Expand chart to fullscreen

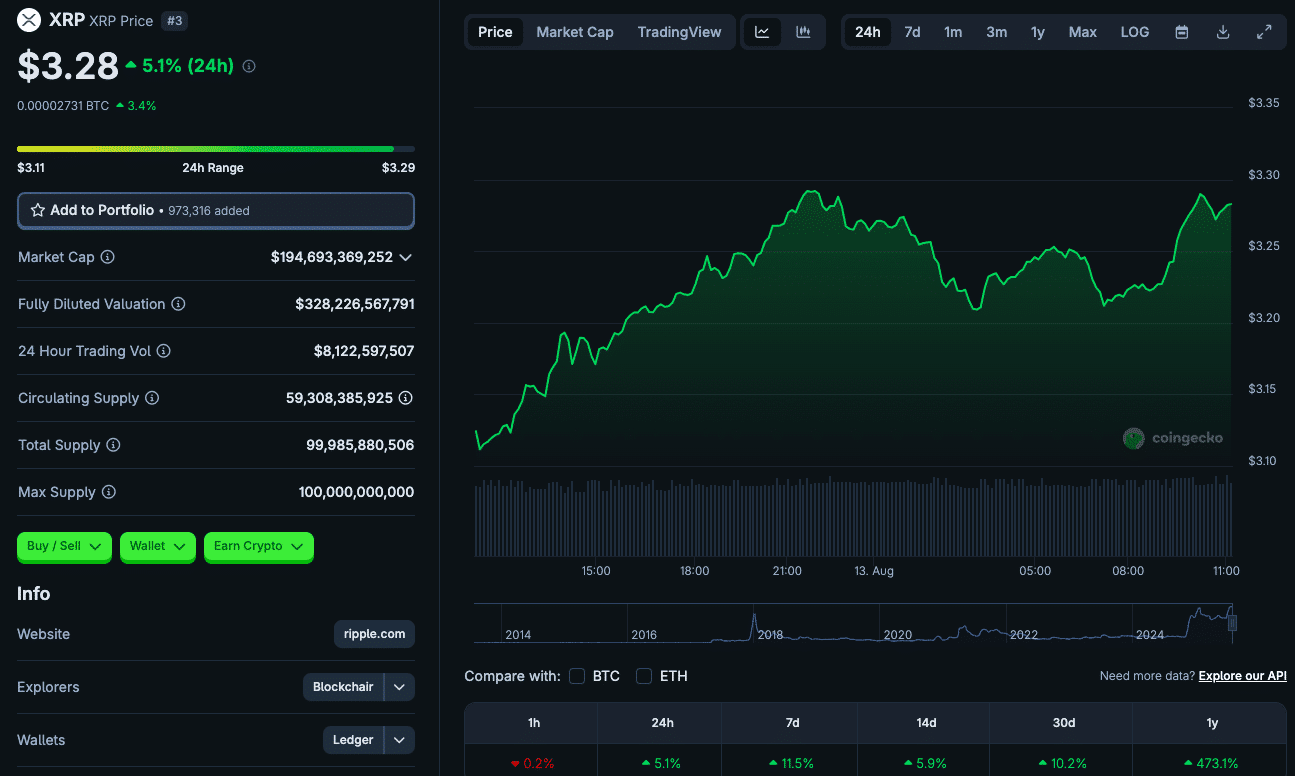tap(1264, 32)
